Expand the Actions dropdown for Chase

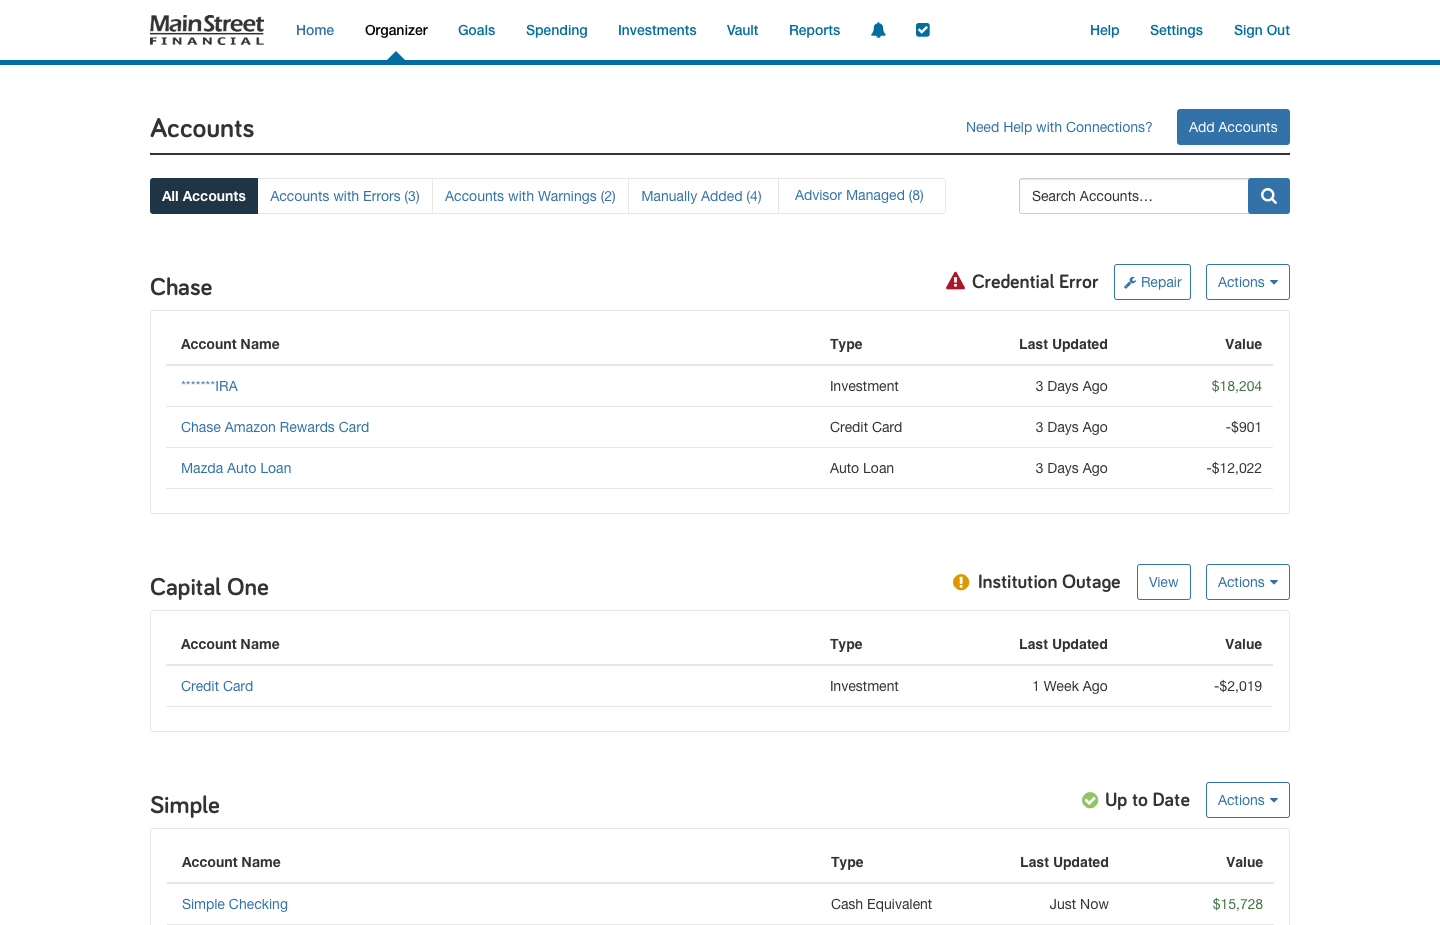pyautogui.click(x=1247, y=282)
